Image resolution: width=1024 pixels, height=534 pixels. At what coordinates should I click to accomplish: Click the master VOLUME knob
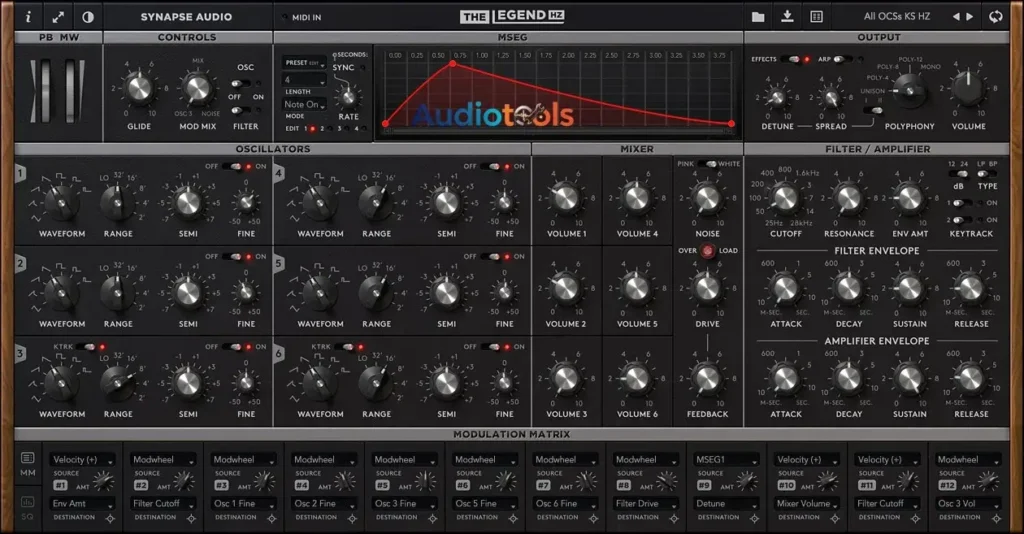968,89
